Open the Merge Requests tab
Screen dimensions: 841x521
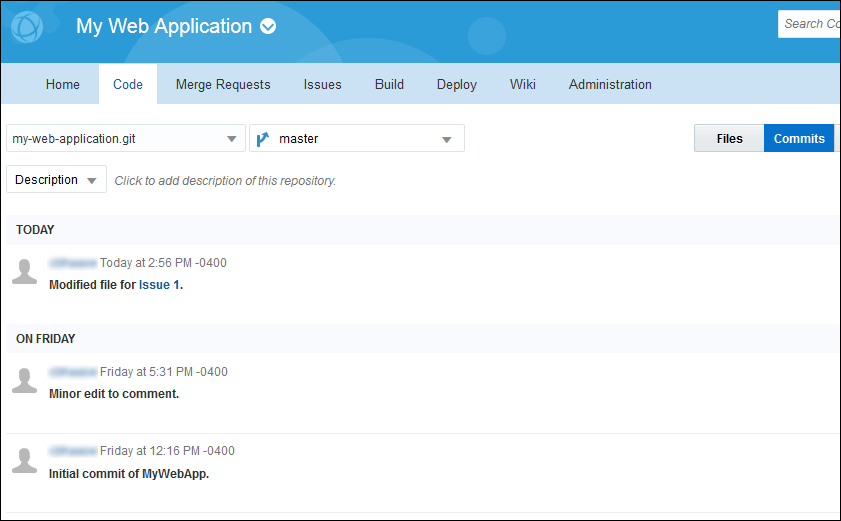pyautogui.click(x=223, y=85)
